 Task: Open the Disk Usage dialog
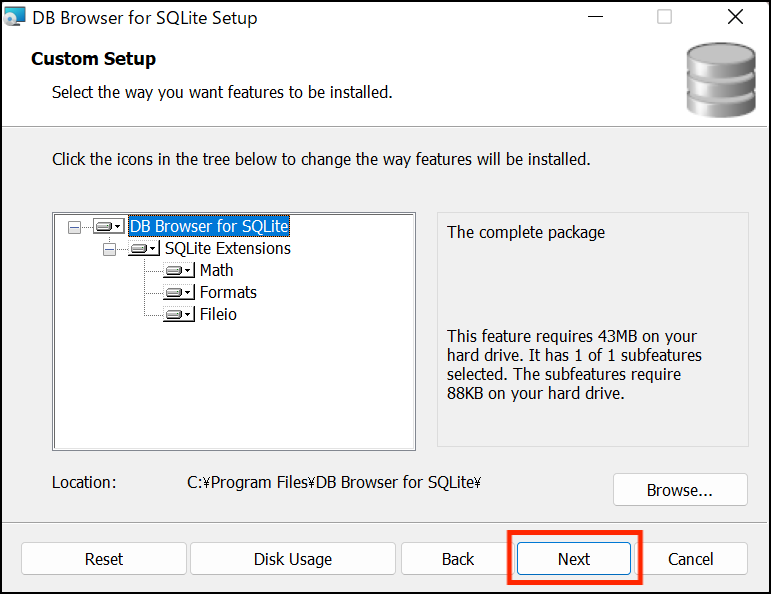(x=293, y=559)
